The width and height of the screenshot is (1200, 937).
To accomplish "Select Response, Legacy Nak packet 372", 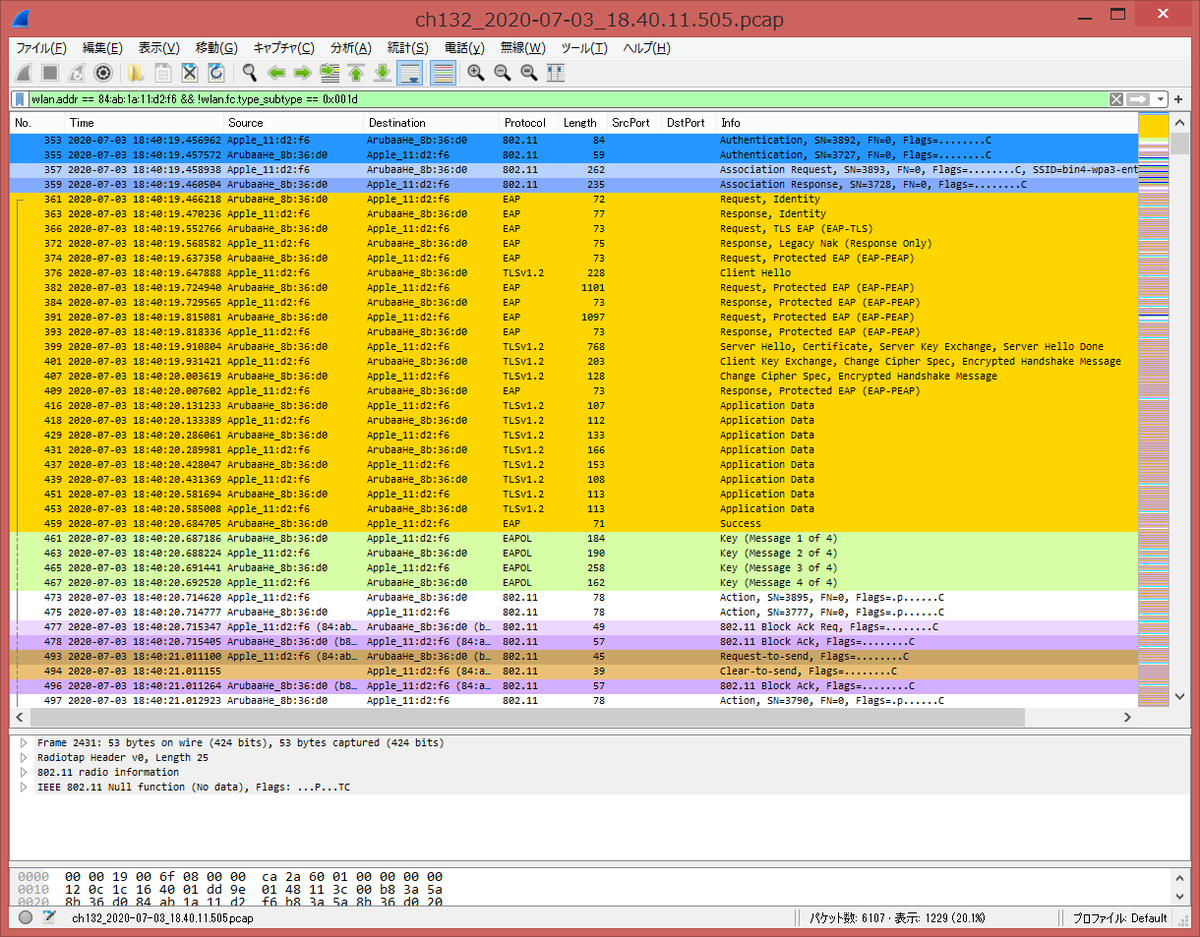I will pos(574,243).
